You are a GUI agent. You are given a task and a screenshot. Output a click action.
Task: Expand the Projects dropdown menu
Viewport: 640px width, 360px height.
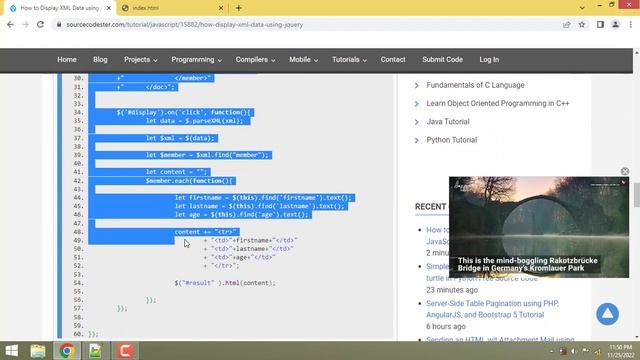[x=140, y=60]
